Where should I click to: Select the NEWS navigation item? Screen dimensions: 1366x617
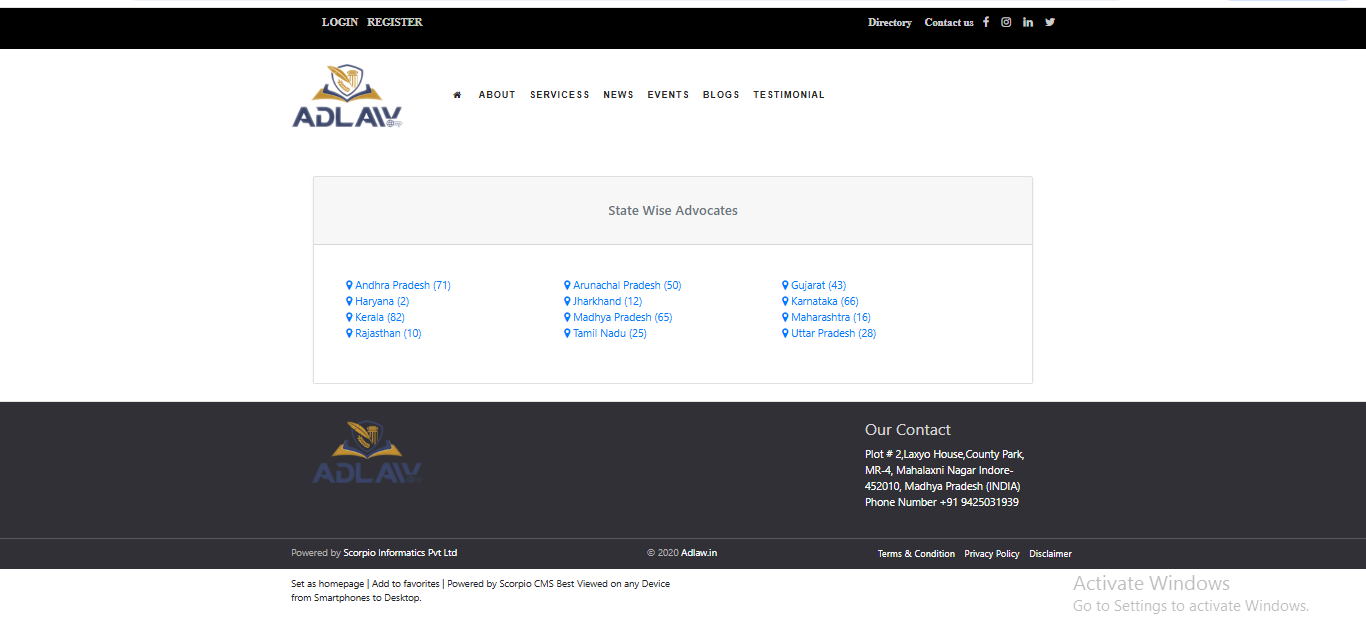[x=618, y=94]
